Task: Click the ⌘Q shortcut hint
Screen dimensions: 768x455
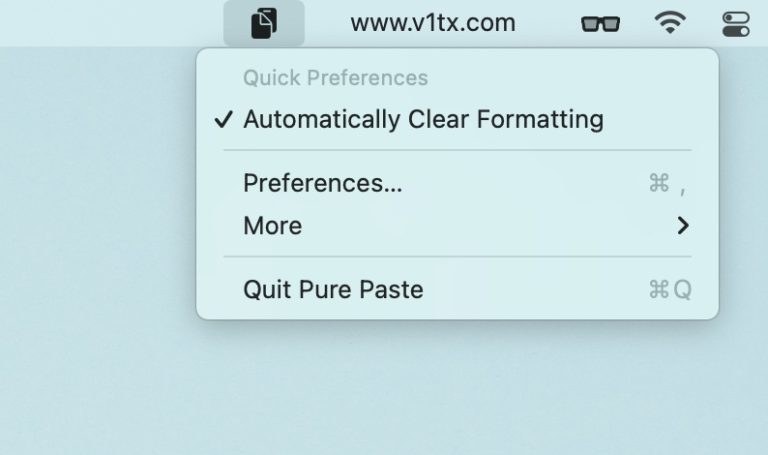Action: coord(670,289)
